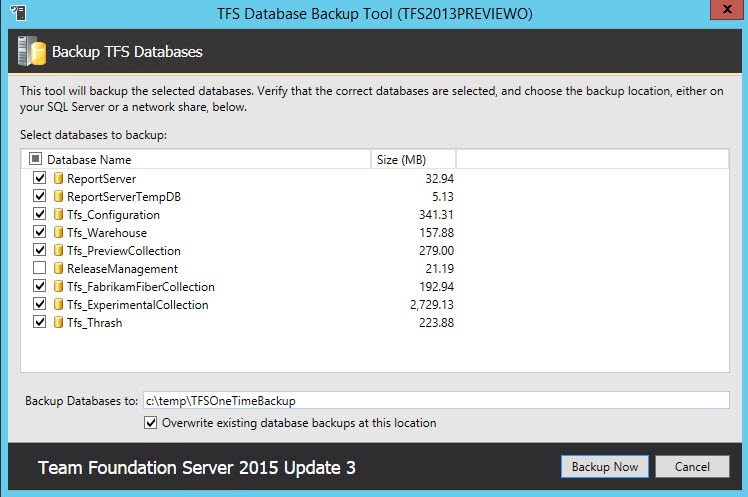The image size is (748, 497).
Task: Click the ReportServerTempDB database icon
Action: tap(58, 197)
